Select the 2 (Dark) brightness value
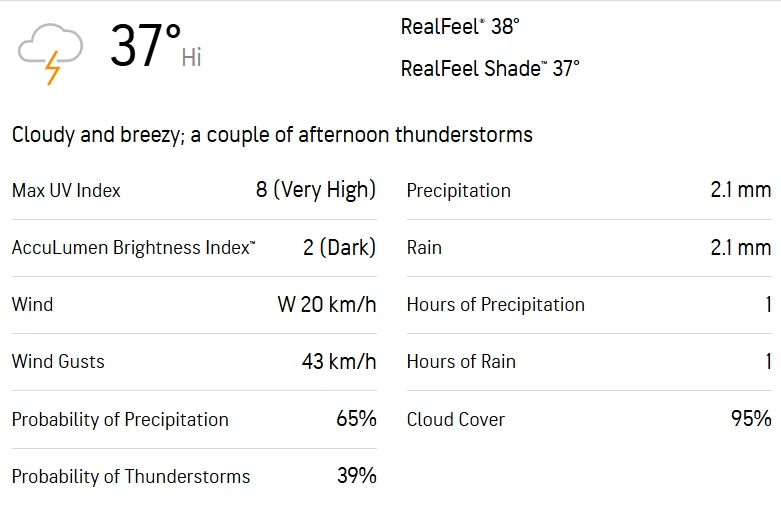781x529 pixels. [339, 247]
